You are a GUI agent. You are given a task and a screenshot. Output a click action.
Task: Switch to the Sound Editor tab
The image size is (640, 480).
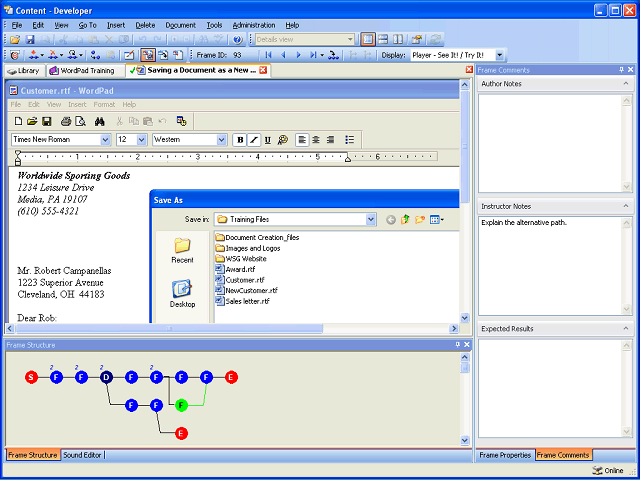click(82, 455)
